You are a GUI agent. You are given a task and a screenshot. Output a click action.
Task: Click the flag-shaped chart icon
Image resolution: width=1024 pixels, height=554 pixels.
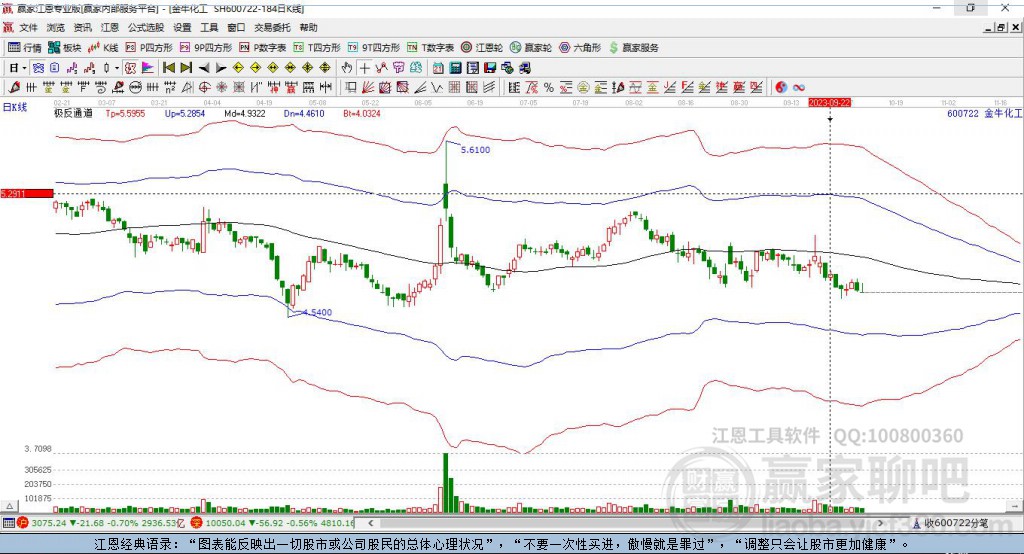[x=148, y=68]
